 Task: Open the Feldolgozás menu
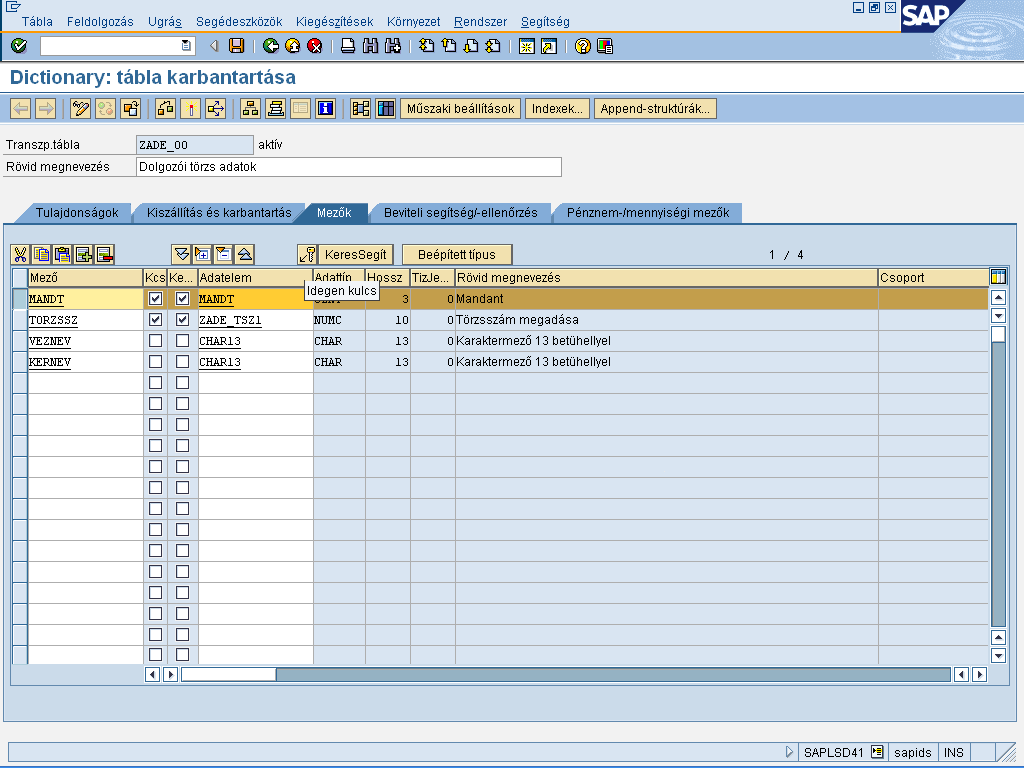[x=100, y=22]
